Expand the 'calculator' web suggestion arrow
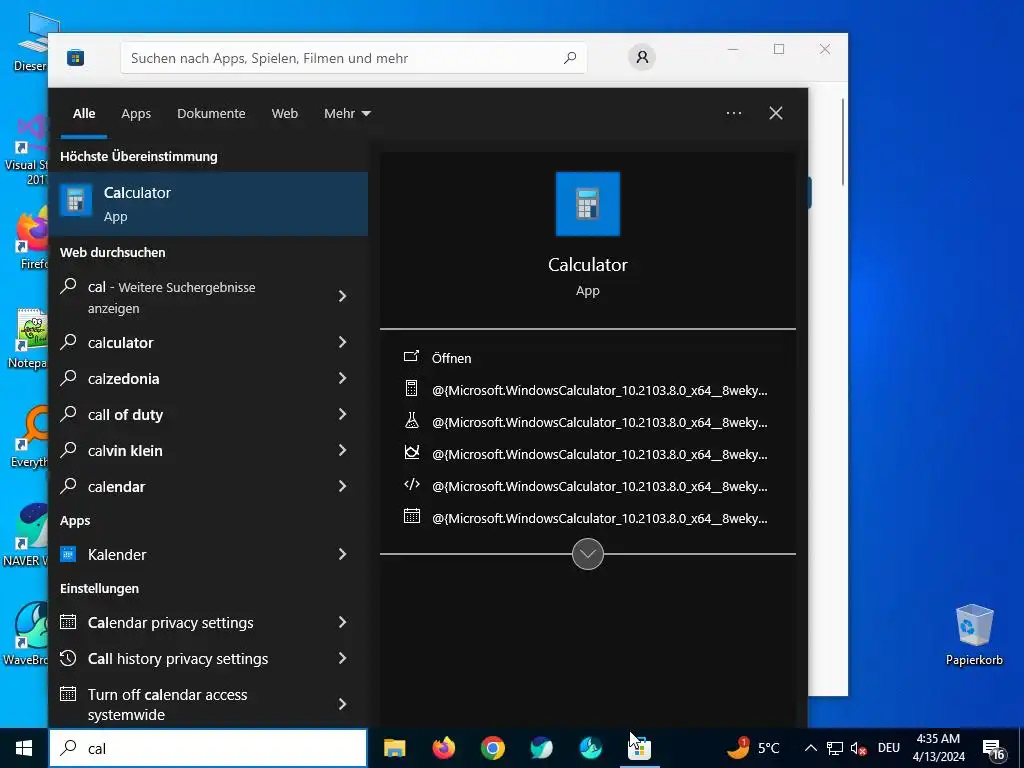This screenshot has height=768, width=1024. point(342,342)
